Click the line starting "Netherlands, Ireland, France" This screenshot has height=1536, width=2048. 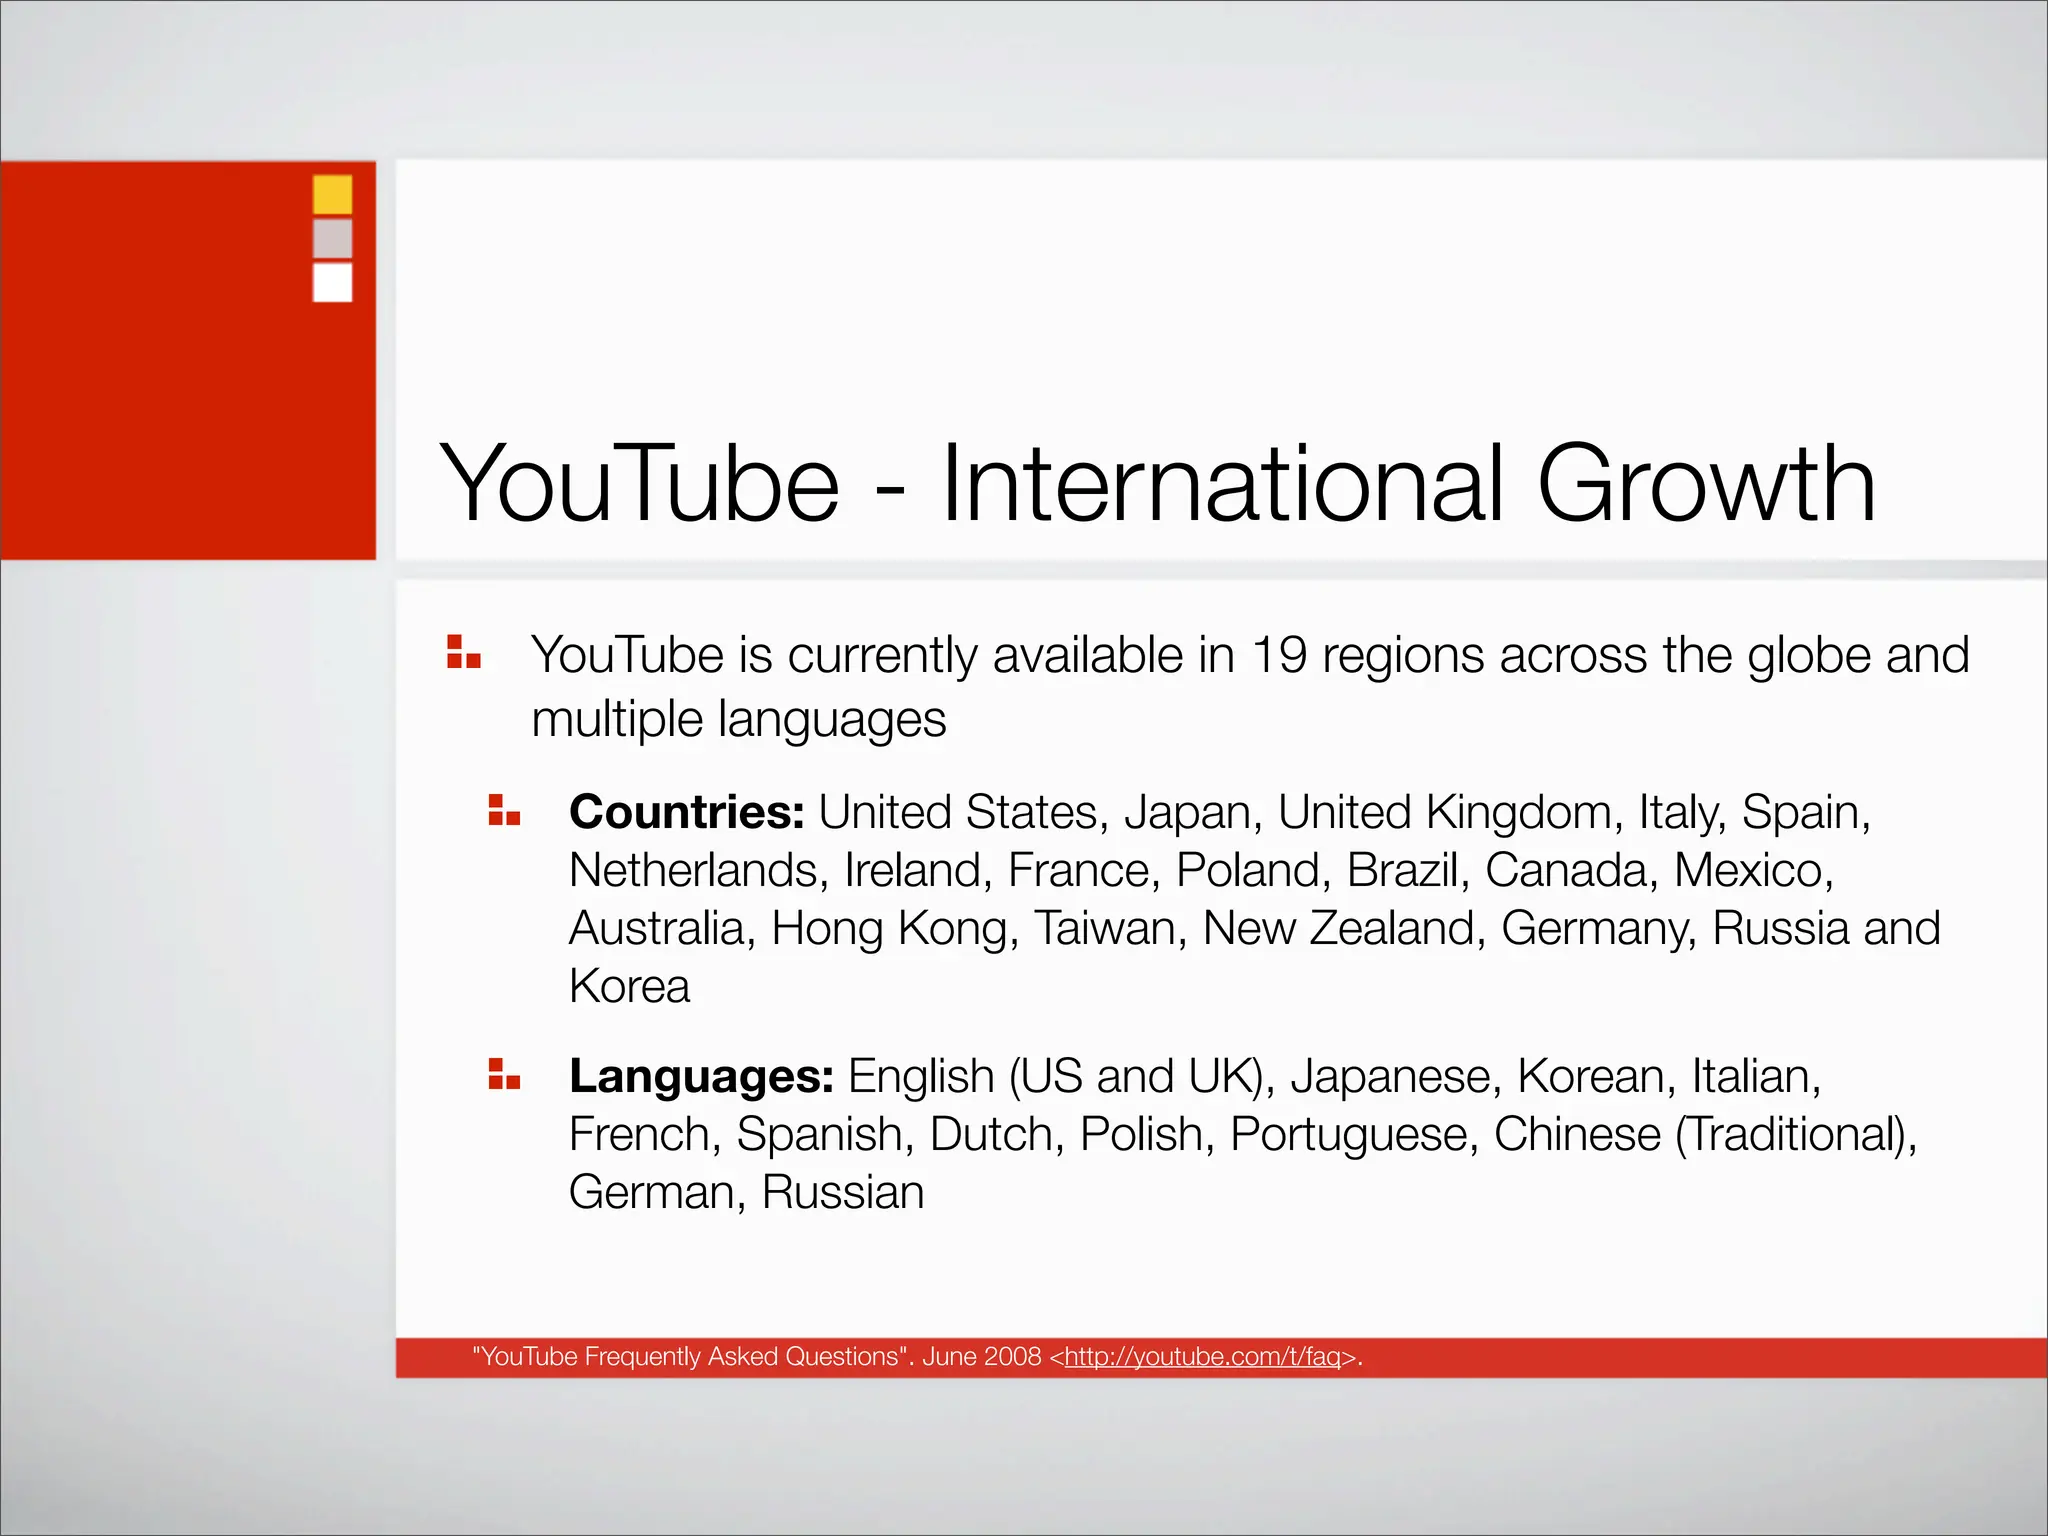(1201, 871)
